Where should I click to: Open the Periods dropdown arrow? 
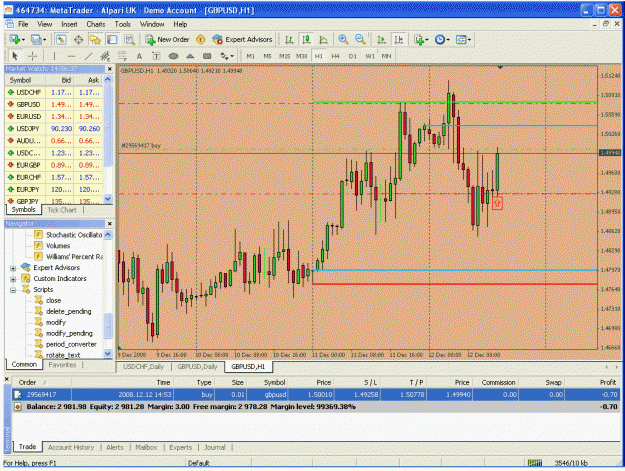click(x=448, y=40)
